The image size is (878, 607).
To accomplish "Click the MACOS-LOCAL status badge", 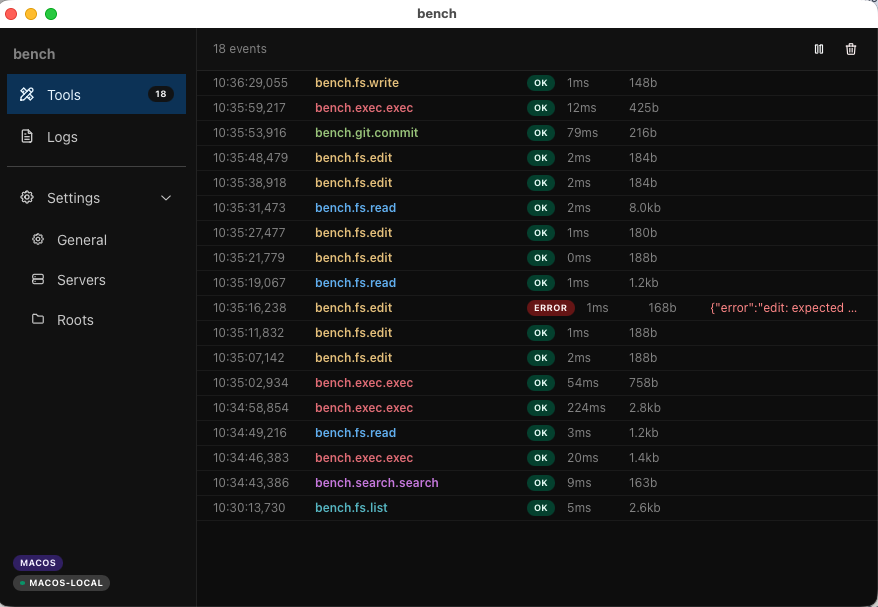I will pos(62,583).
